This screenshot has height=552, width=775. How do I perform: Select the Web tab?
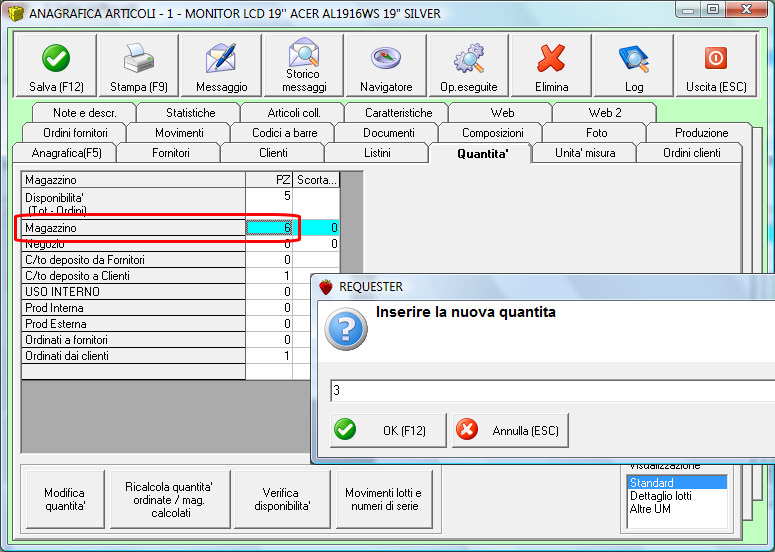502,113
